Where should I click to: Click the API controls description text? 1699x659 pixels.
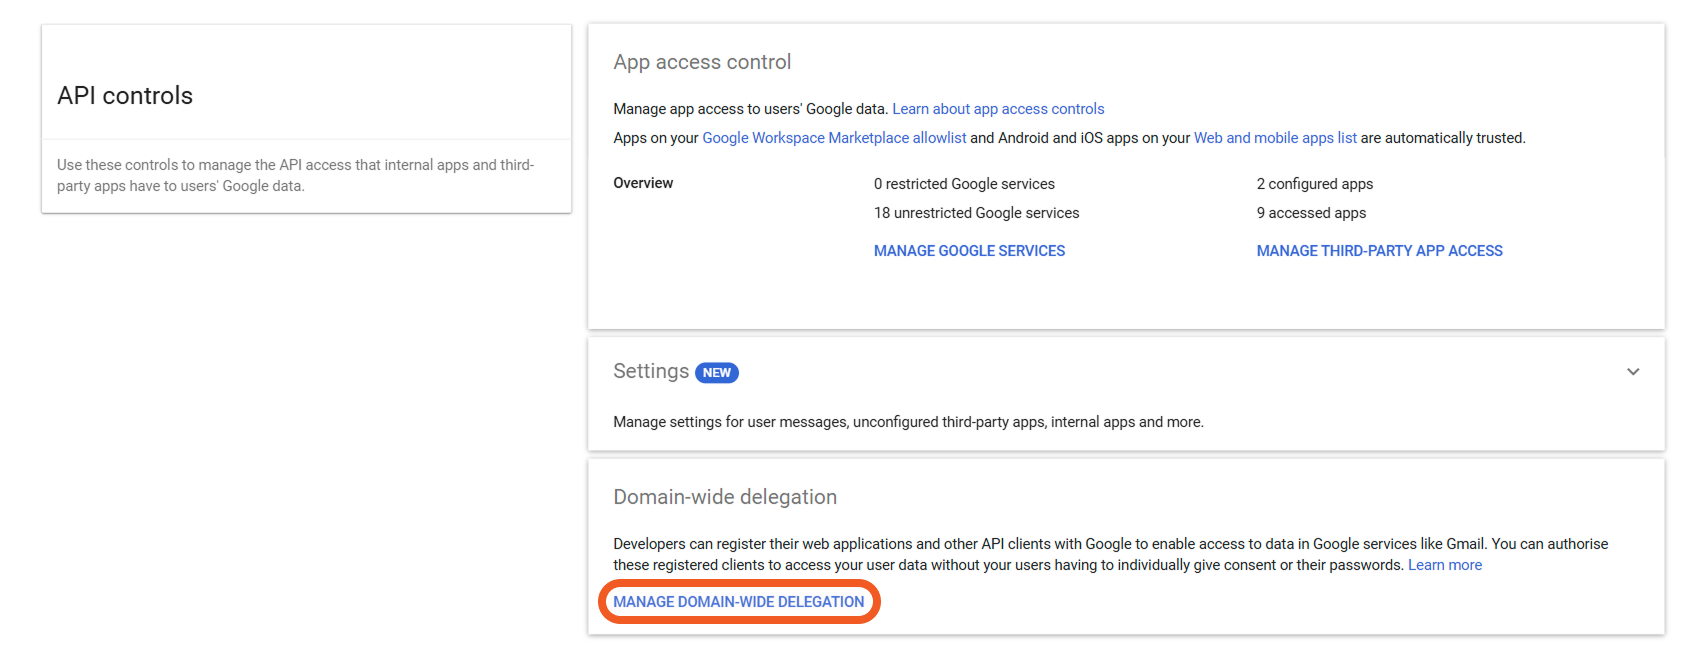click(x=295, y=175)
